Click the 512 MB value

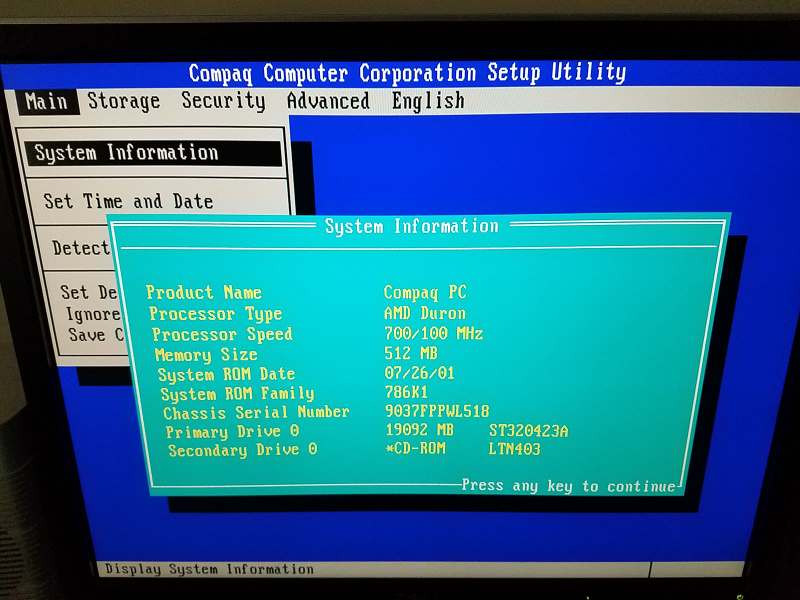(411, 353)
